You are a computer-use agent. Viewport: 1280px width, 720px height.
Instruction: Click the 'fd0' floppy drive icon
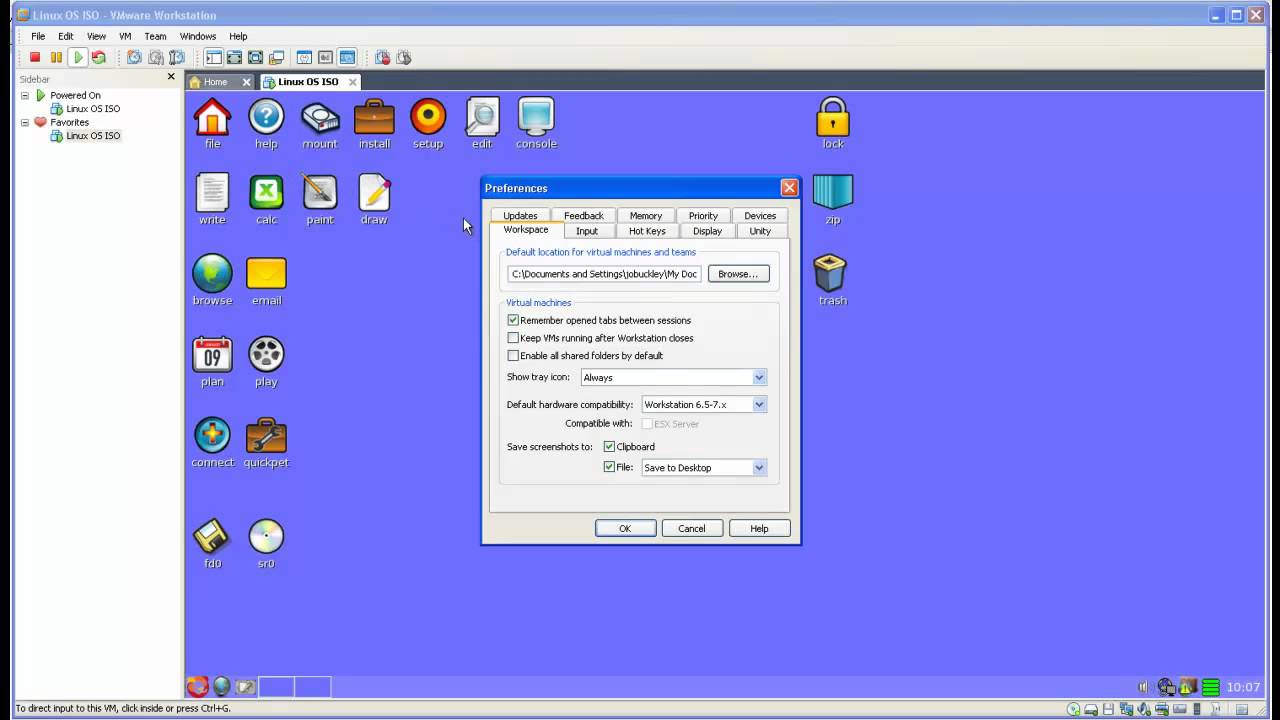pyautogui.click(x=212, y=544)
